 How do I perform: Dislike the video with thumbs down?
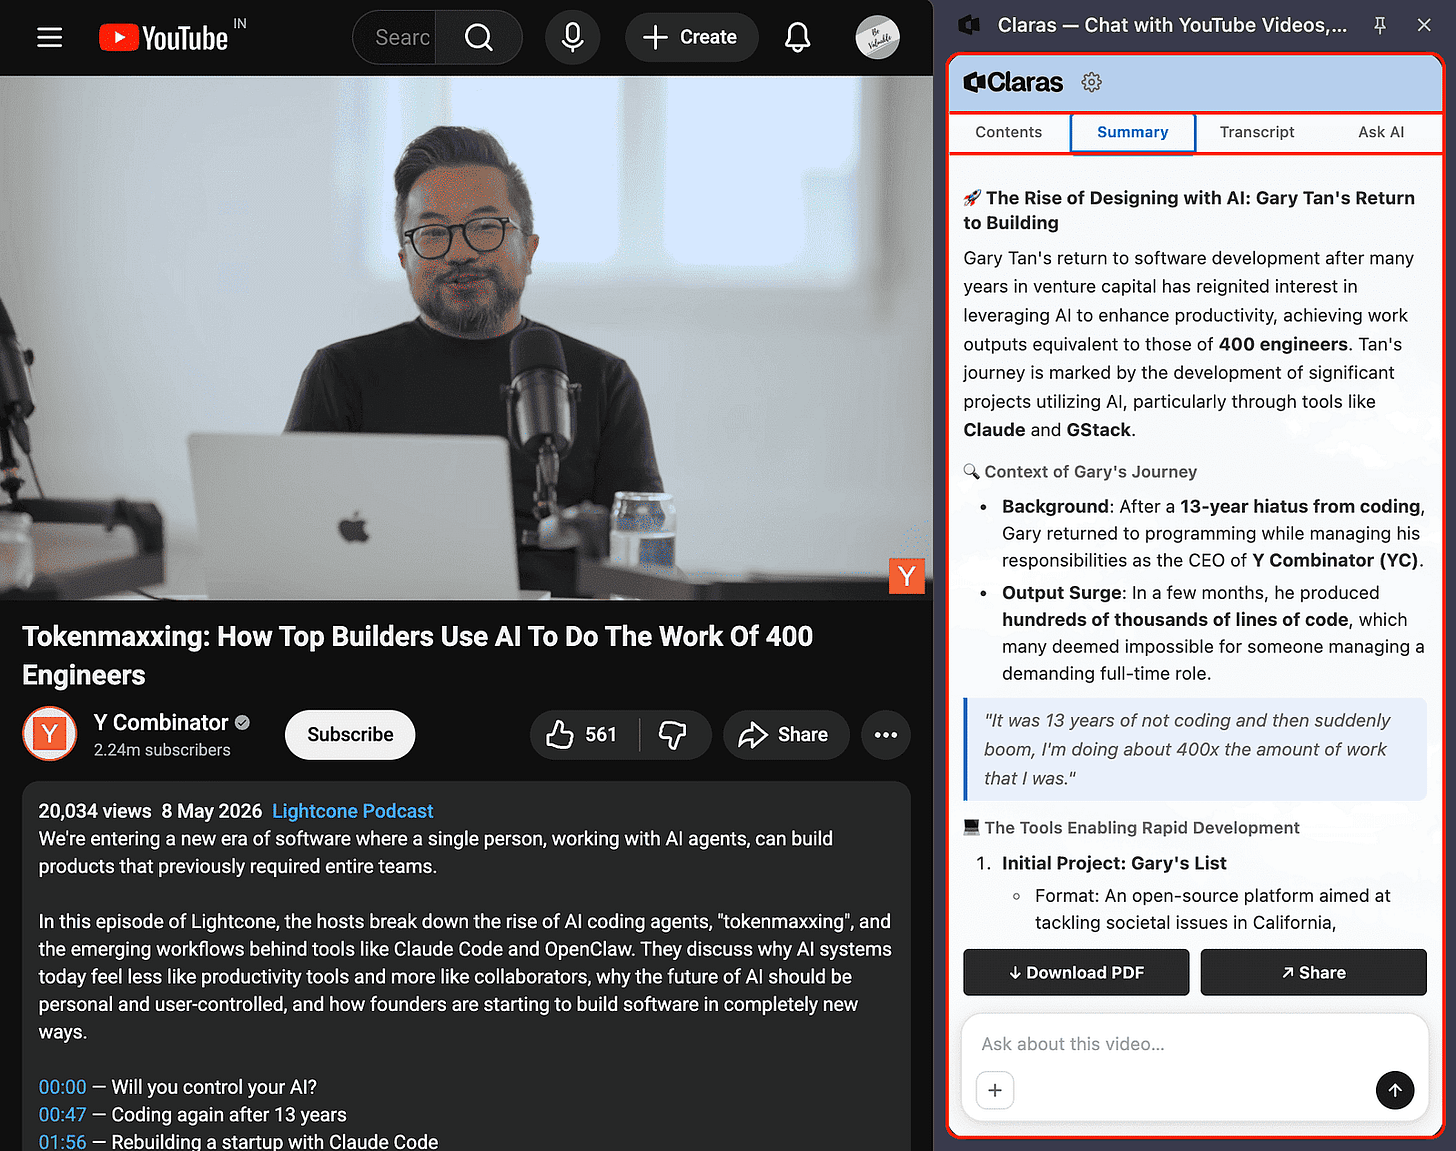coord(674,735)
